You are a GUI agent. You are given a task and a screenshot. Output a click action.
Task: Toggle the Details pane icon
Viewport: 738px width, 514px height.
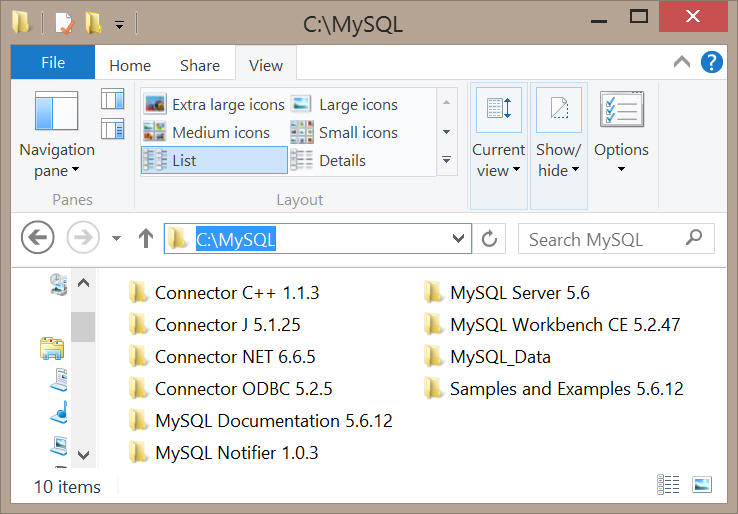pos(112,128)
